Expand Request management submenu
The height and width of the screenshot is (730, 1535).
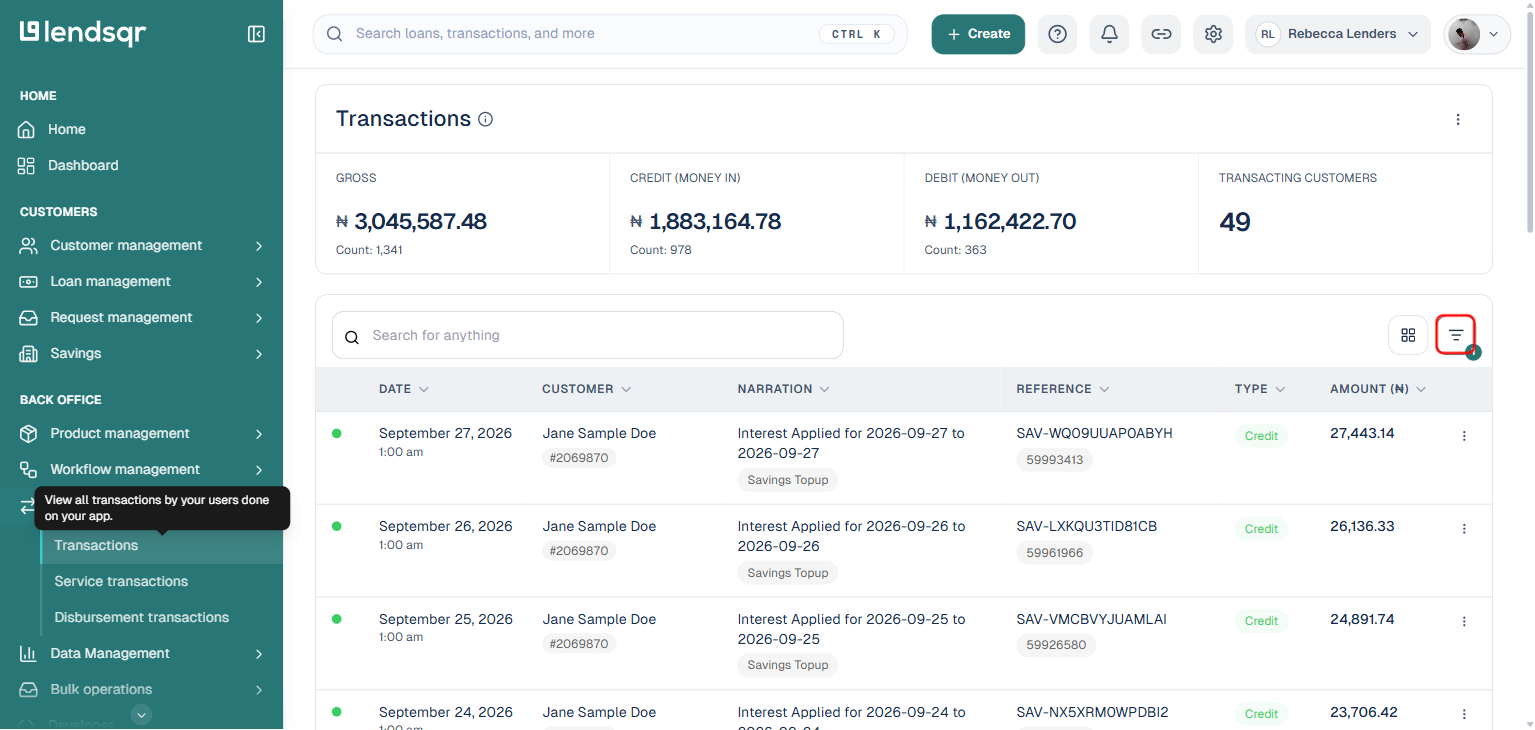(x=259, y=318)
